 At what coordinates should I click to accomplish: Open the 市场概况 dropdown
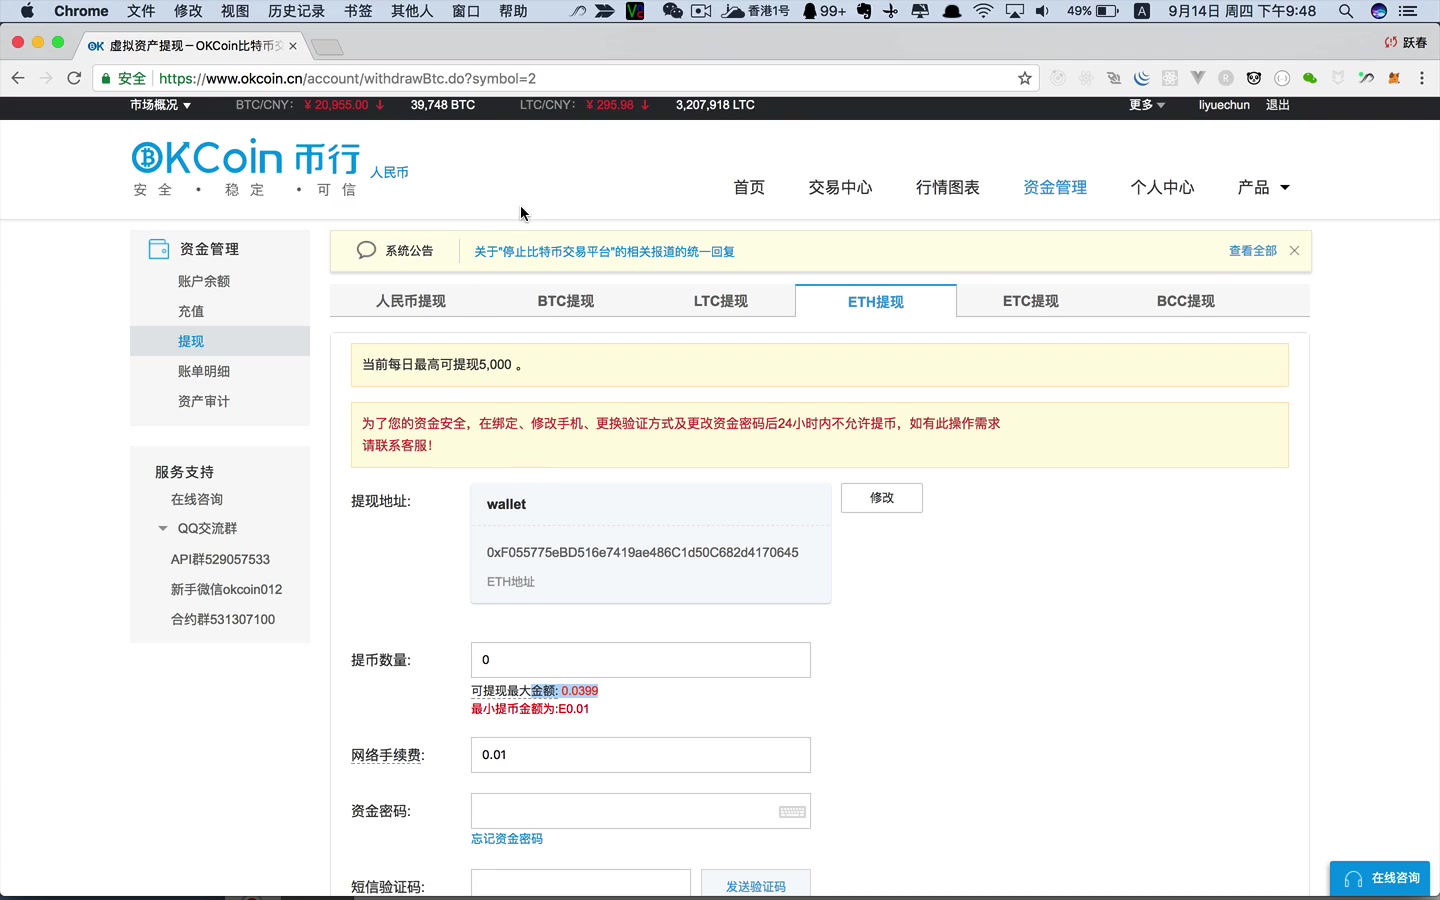click(160, 105)
